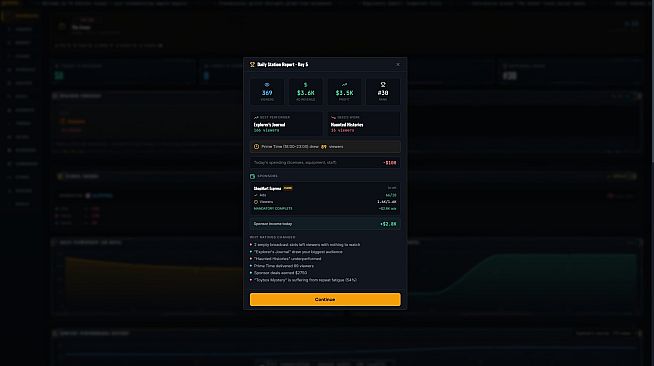
Task: Click the MANDATORY COMPLETE status text
Action: [x=273, y=208]
